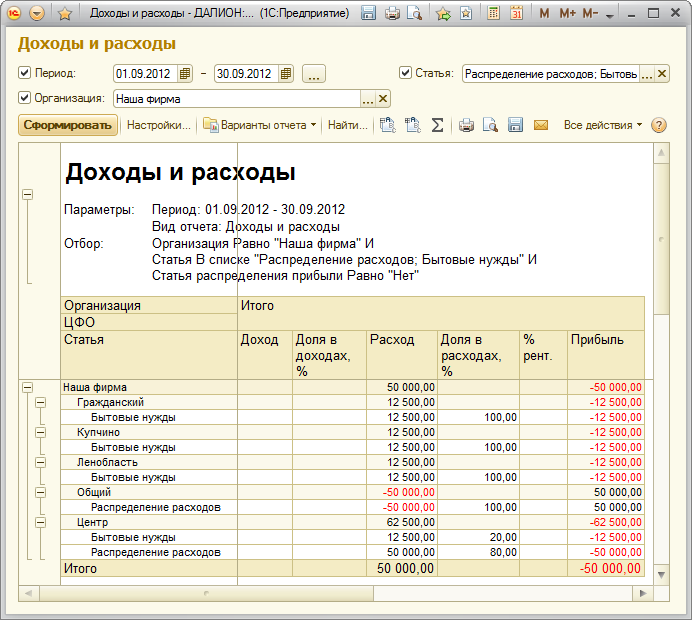692x620 pixels.
Task: Collapse the Наша фирма group
Action: coord(27,387)
